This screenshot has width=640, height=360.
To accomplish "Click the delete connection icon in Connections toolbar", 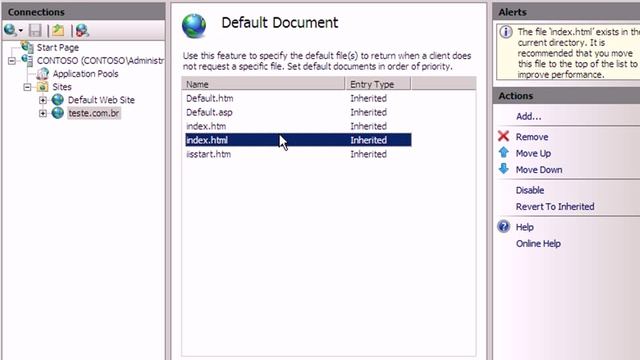I will (x=82, y=30).
